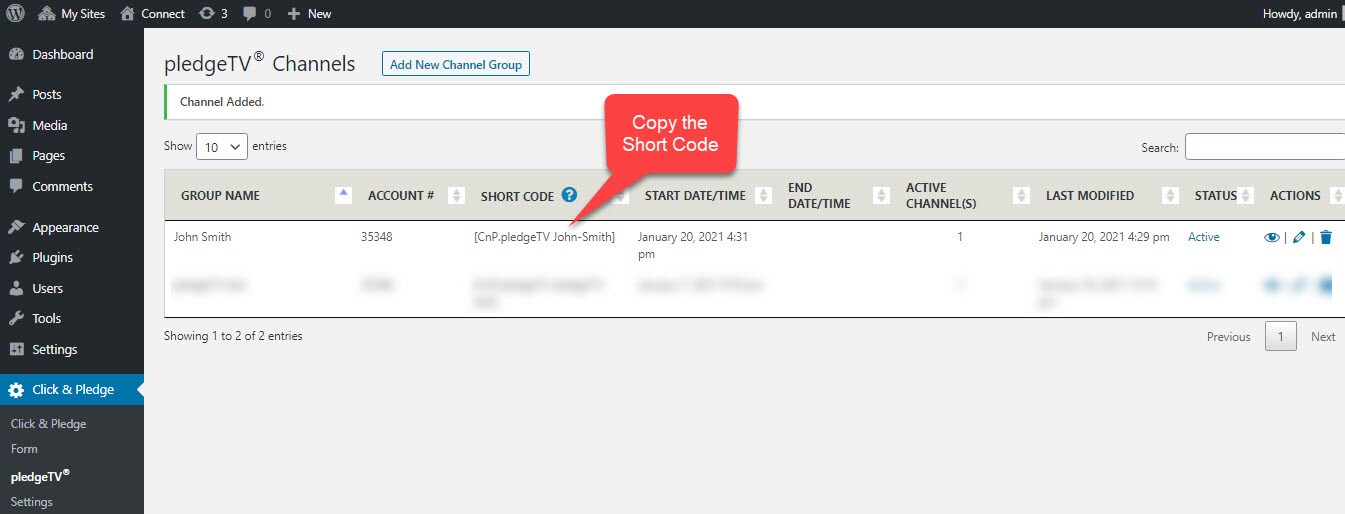Viewport: 1345px width, 514px height.
Task: Sort by End Date/Time column
Action: coord(881,195)
